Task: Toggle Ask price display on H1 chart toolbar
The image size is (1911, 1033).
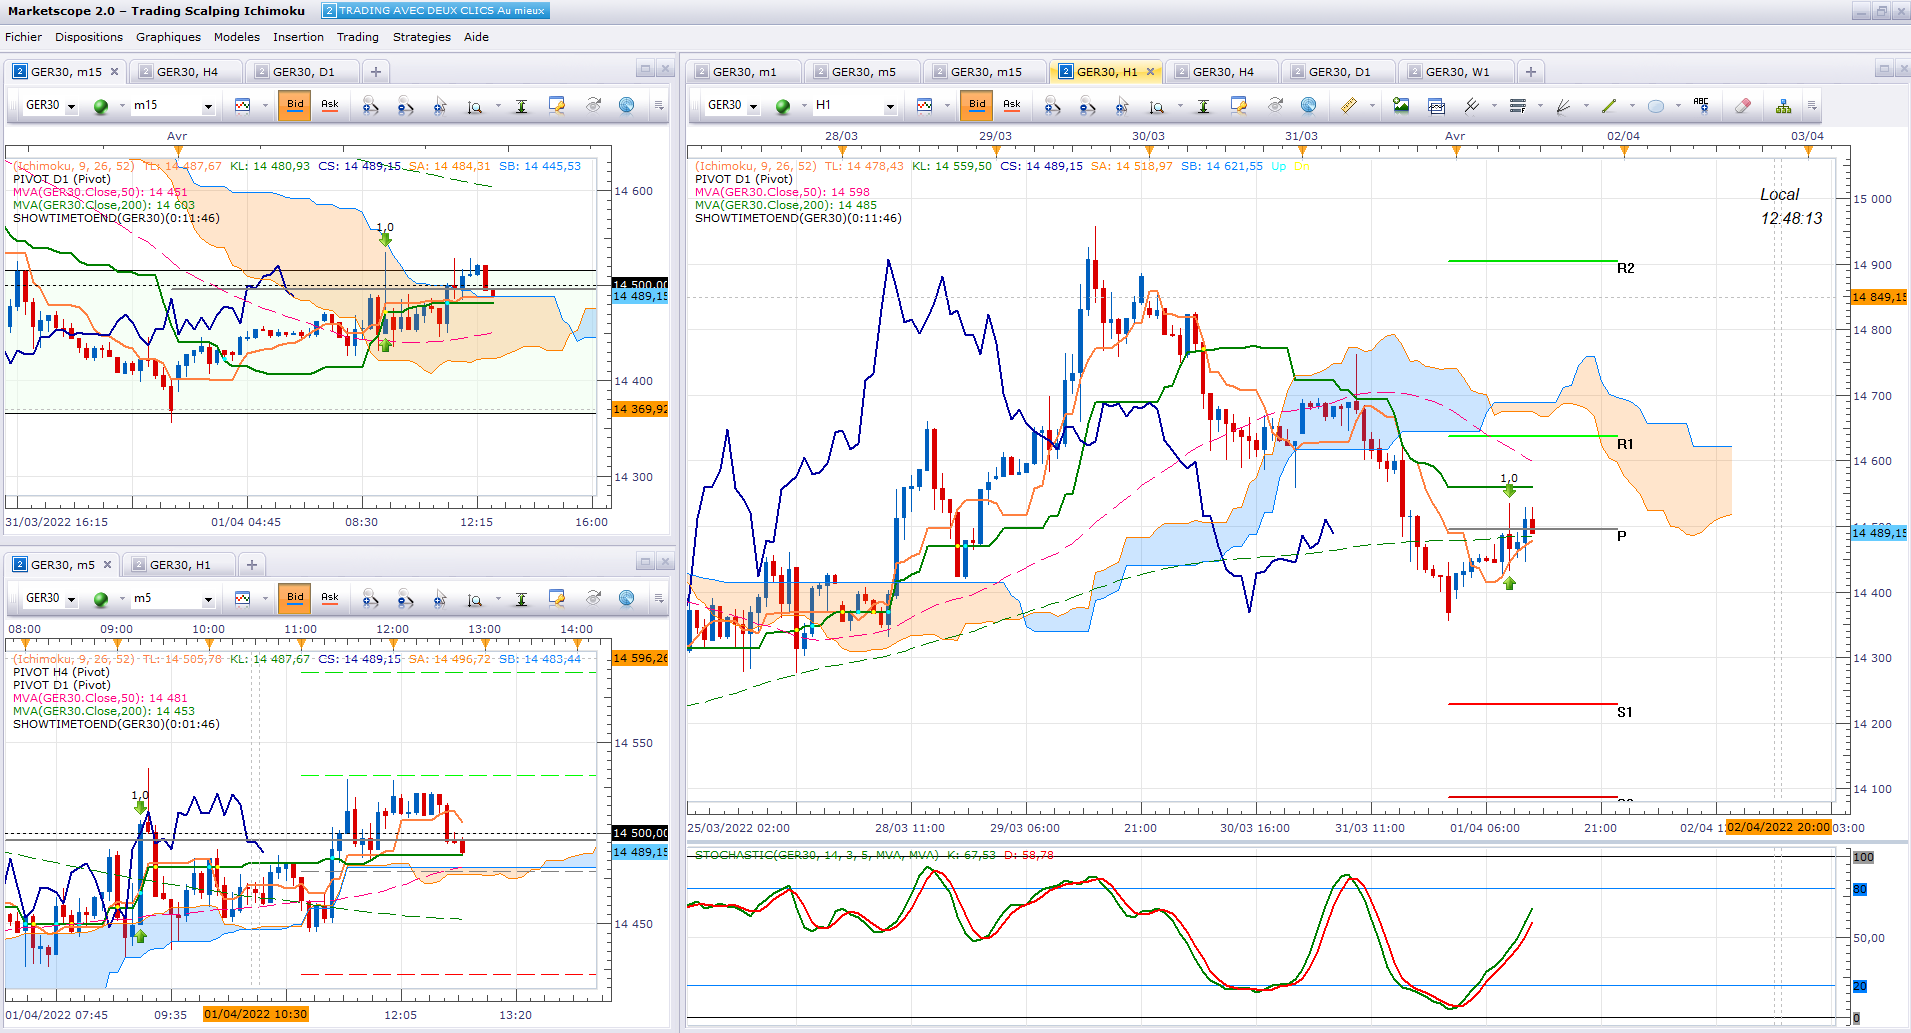Action: (1012, 105)
